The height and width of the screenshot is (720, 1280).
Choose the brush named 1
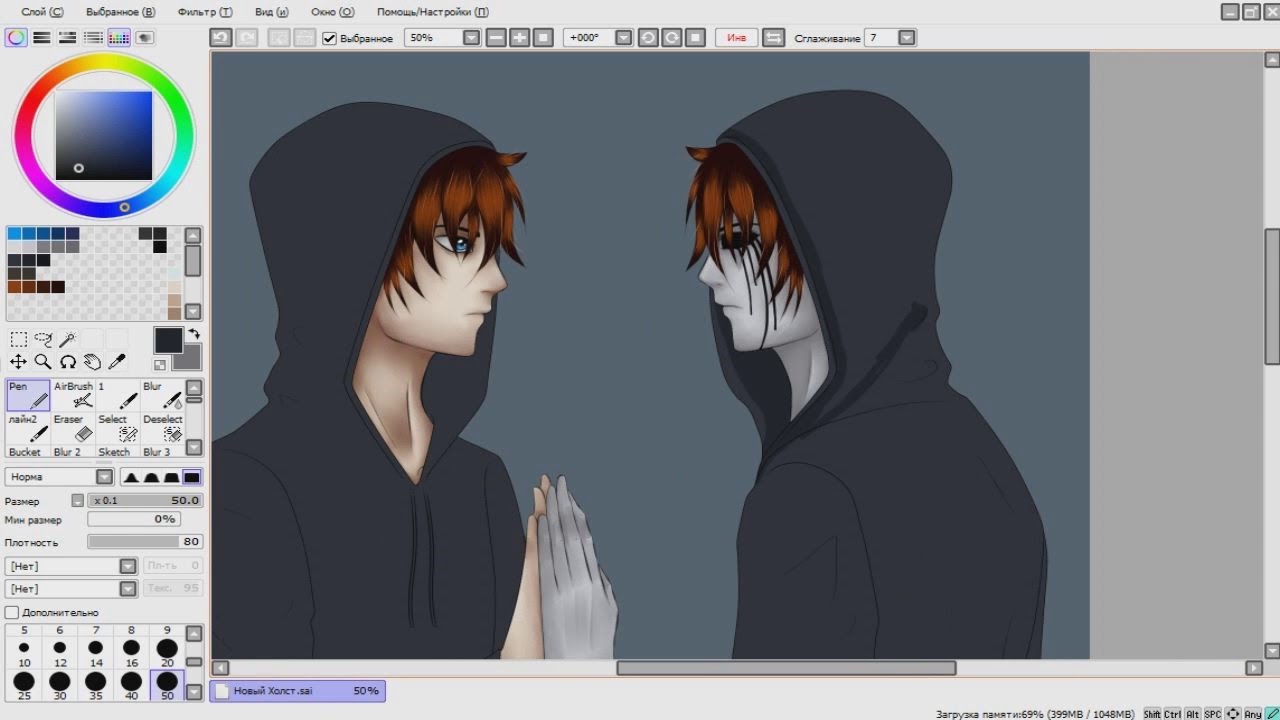click(x=118, y=395)
